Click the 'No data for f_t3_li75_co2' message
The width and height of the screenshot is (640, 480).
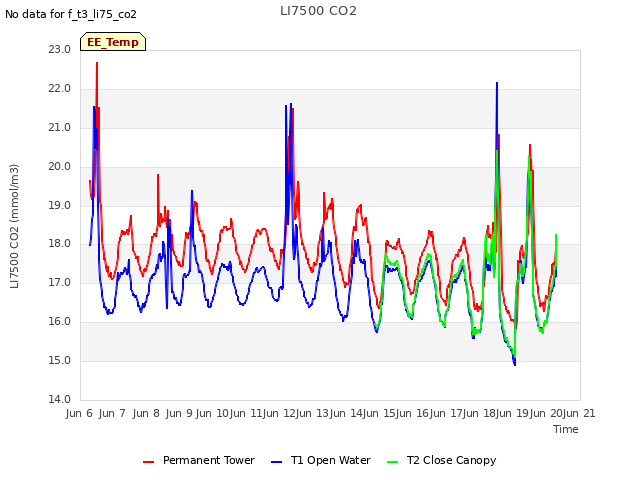click(71, 14)
